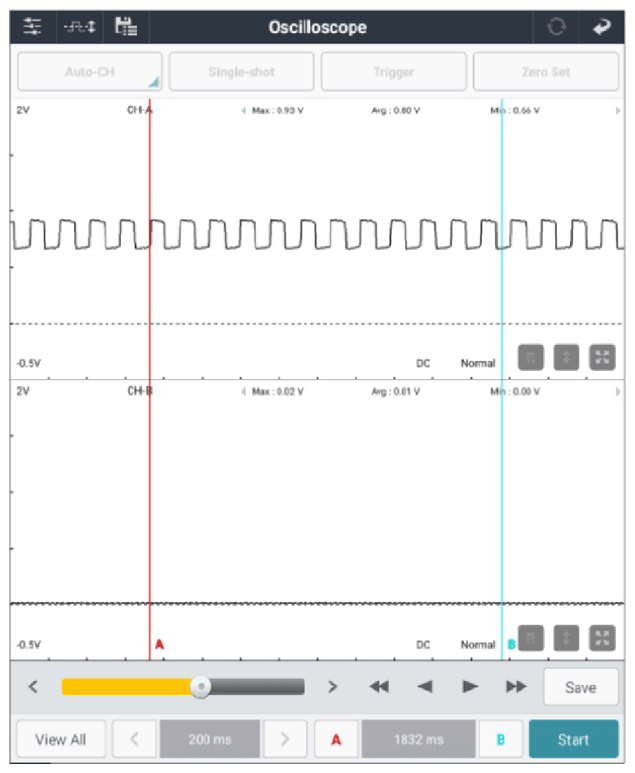635x773 pixels.
Task: Click CH-A vertical scale adjust icon
Action: [x=566, y=358]
